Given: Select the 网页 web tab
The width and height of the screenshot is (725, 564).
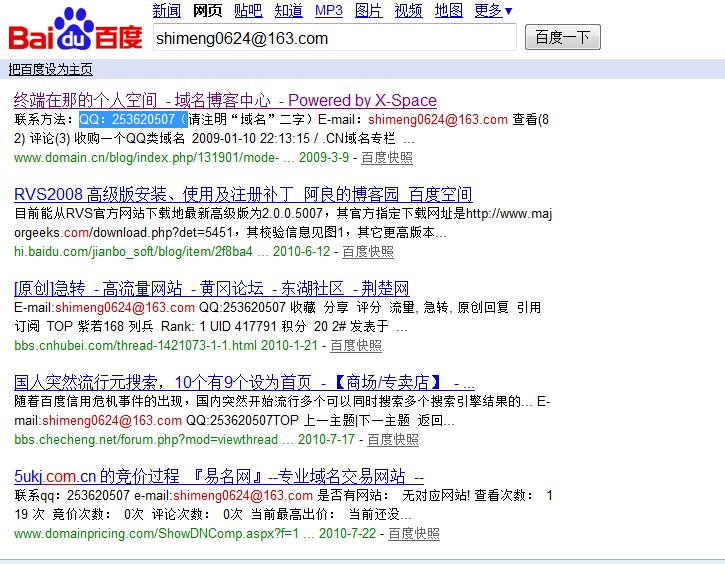Looking at the screenshot, I should (x=207, y=10).
